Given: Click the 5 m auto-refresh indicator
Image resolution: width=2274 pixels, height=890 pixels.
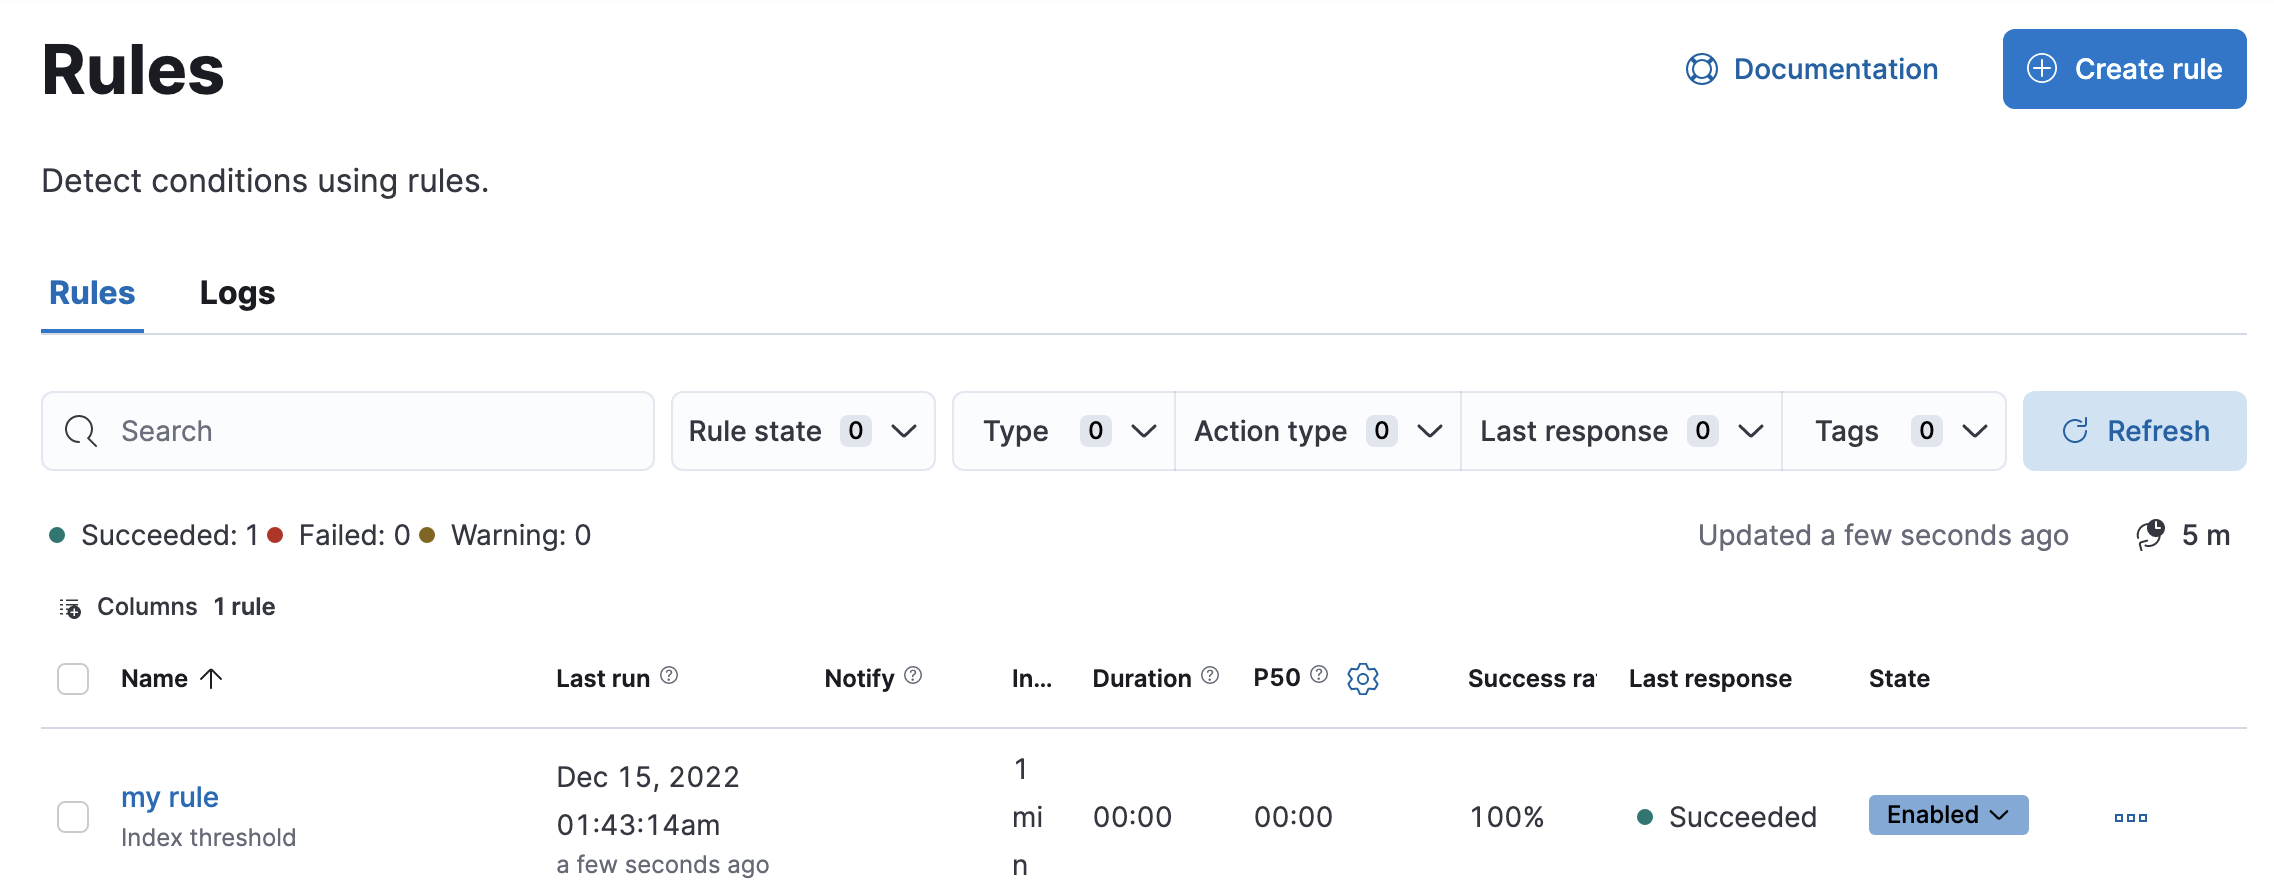Looking at the screenshot, I should (2183, 535).
